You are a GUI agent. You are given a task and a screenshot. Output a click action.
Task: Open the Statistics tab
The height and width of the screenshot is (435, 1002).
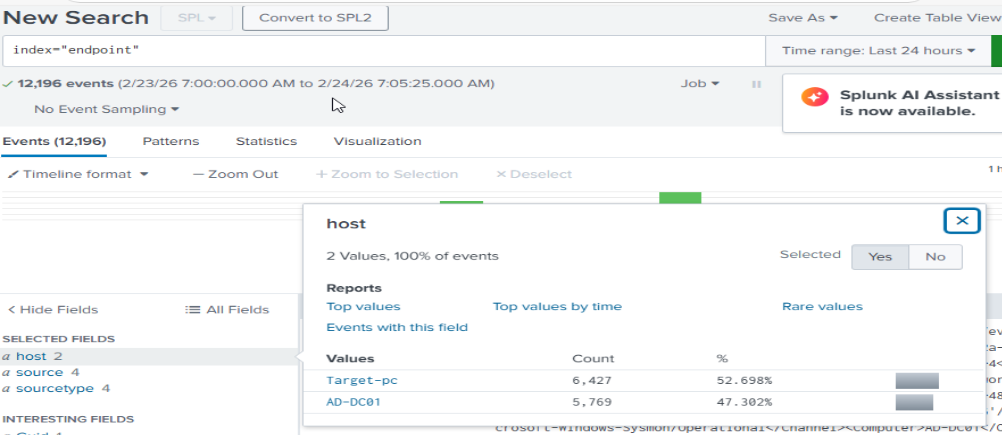coord(266,141)
